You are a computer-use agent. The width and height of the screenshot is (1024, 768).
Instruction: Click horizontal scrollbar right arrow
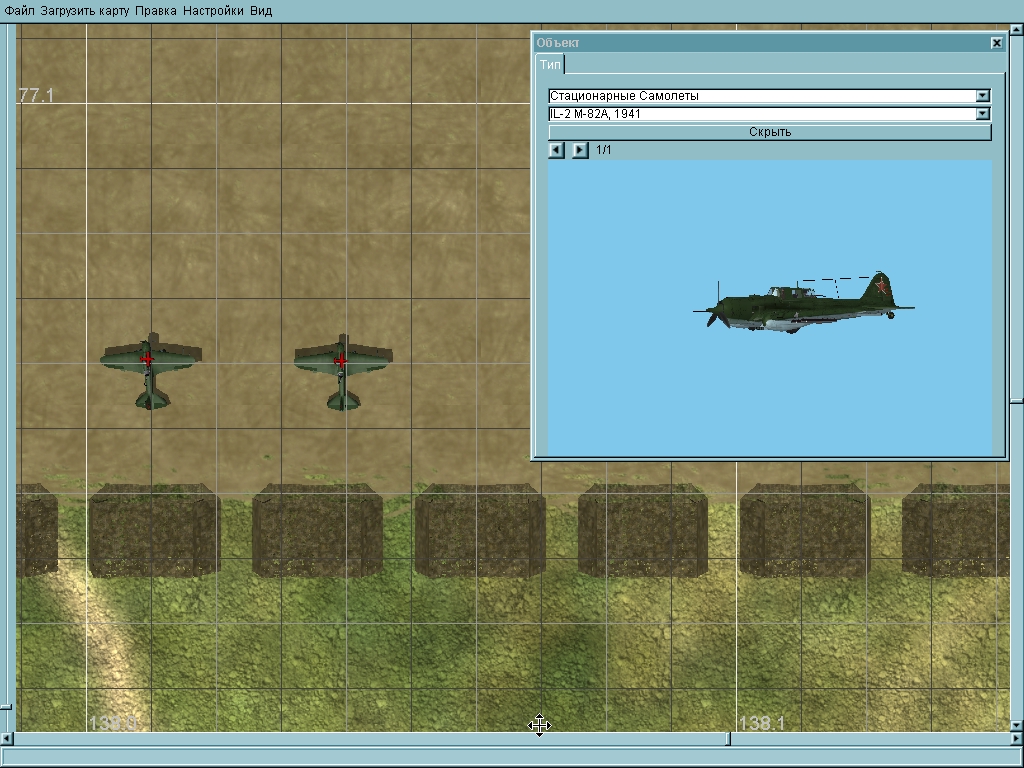pos(1017,739)
